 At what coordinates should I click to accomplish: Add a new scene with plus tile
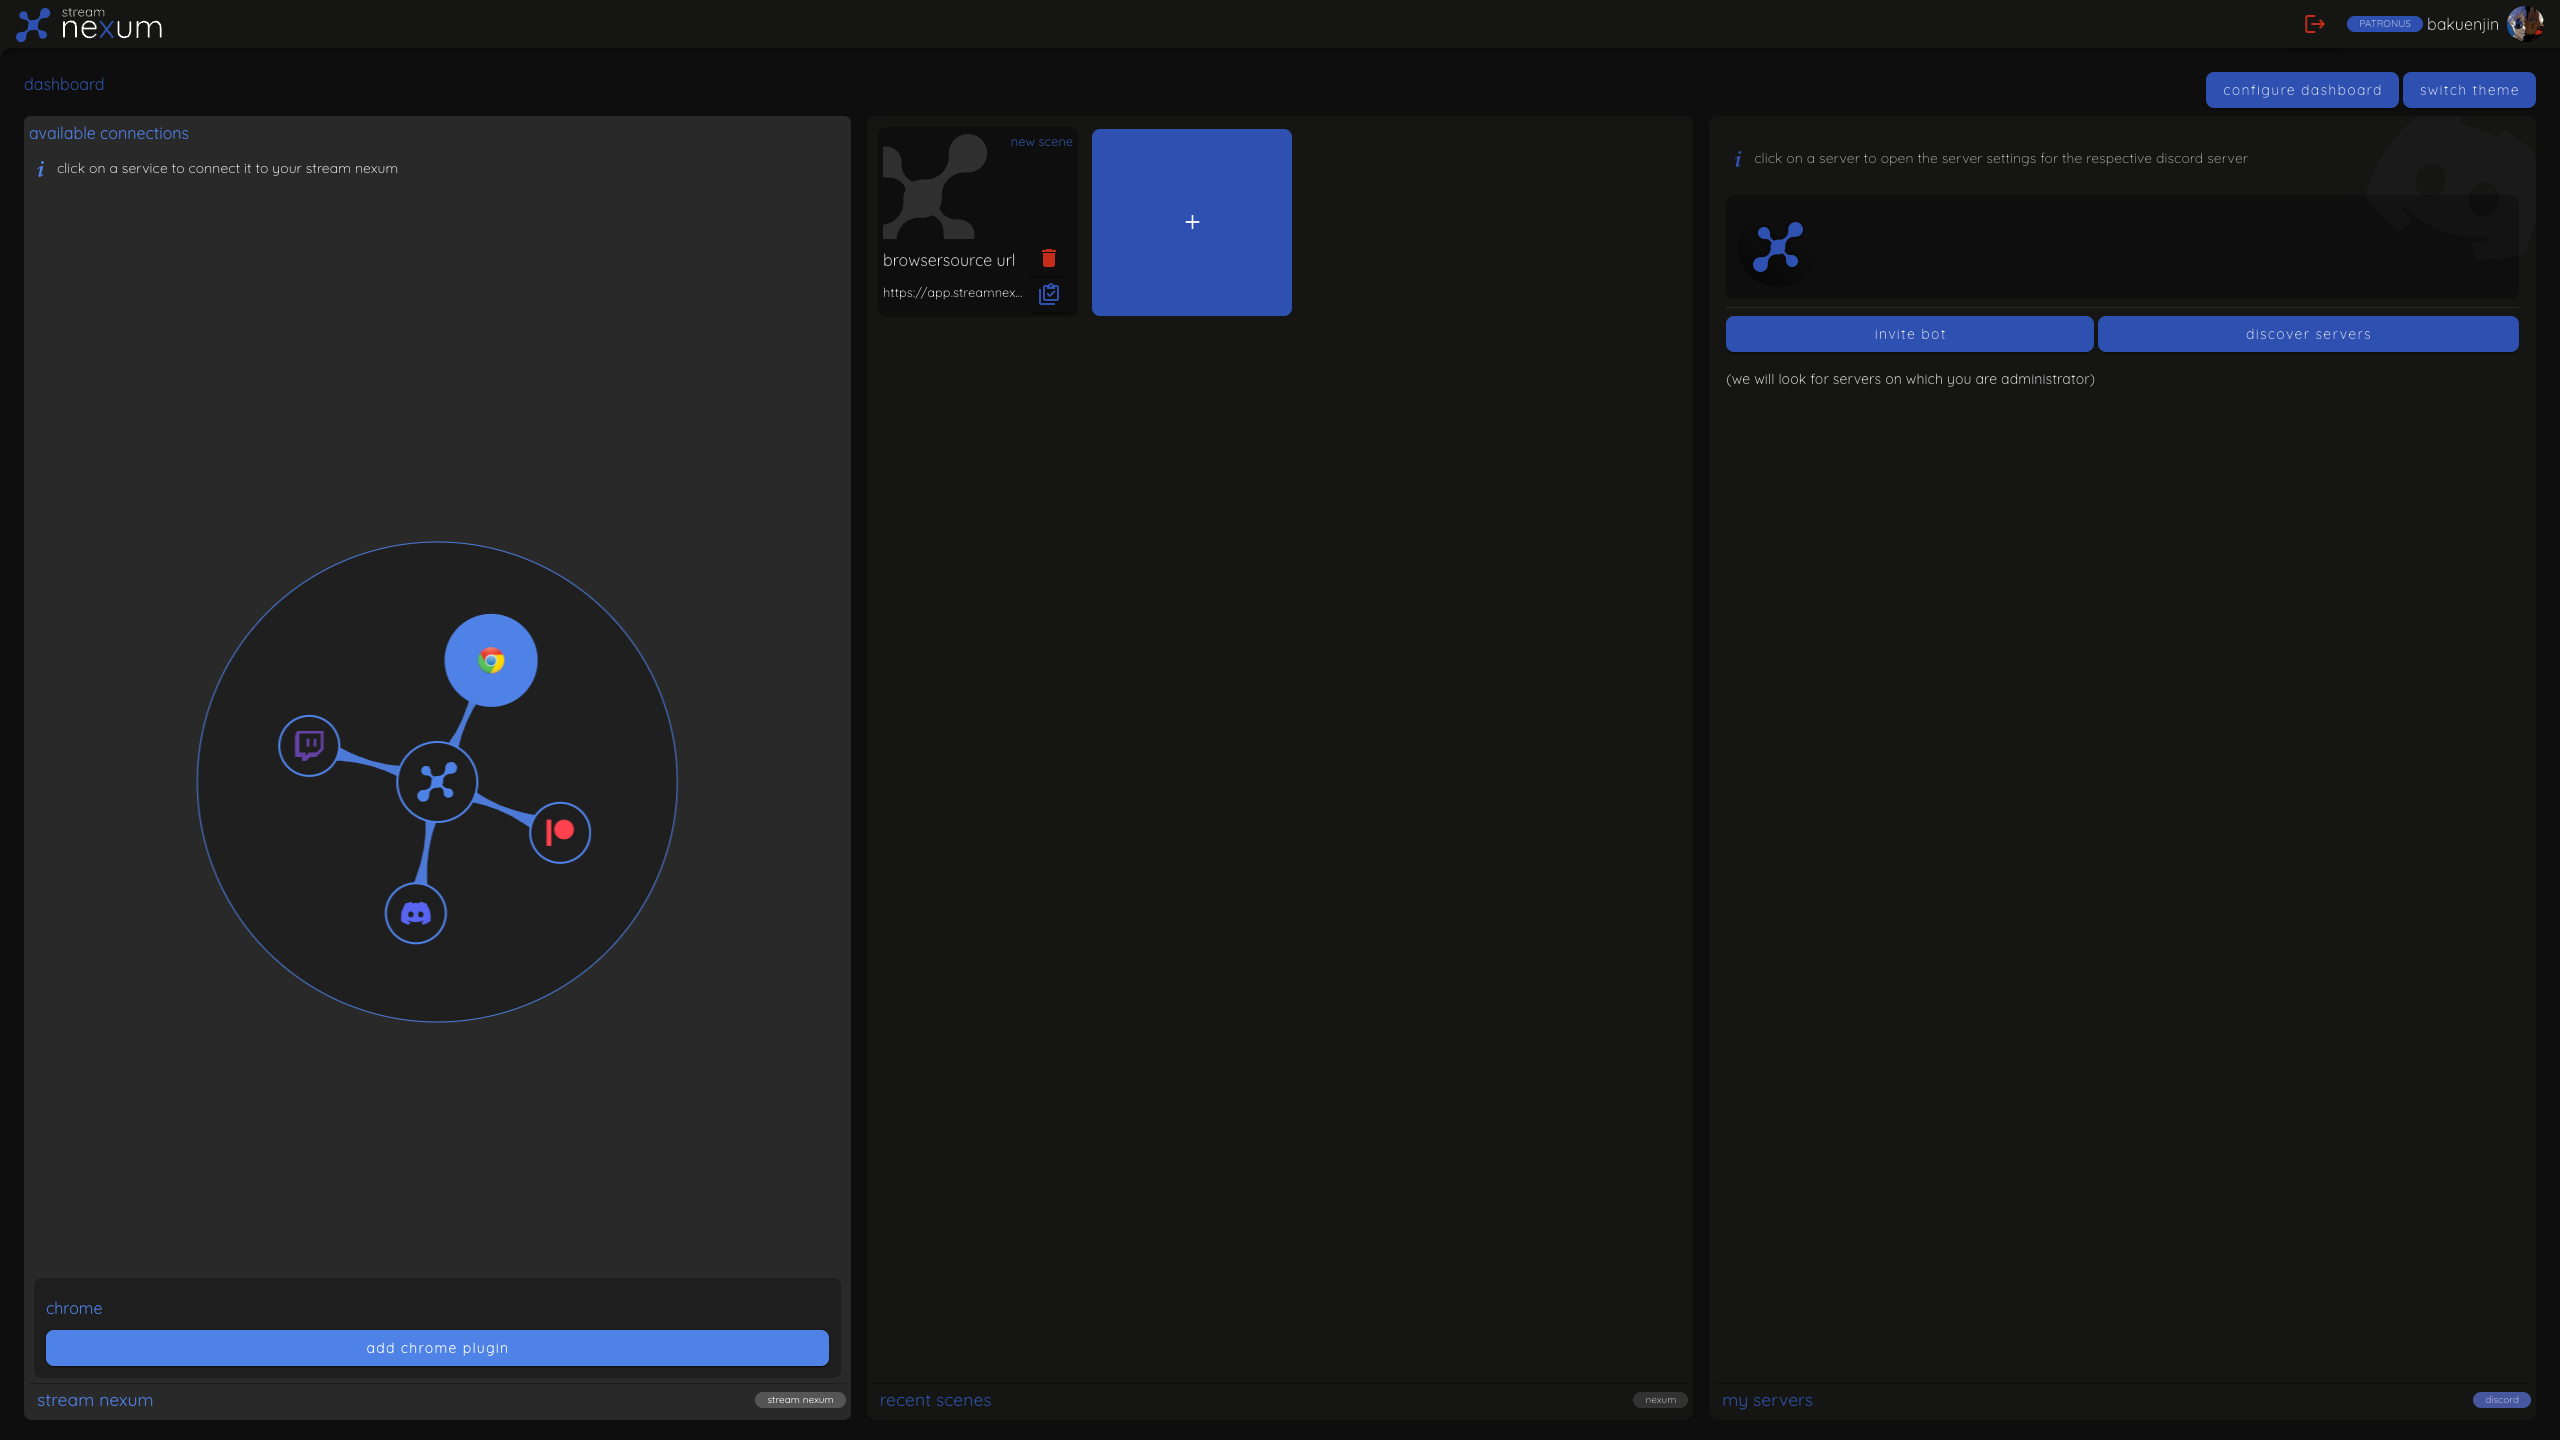[x=1191, y=222]
